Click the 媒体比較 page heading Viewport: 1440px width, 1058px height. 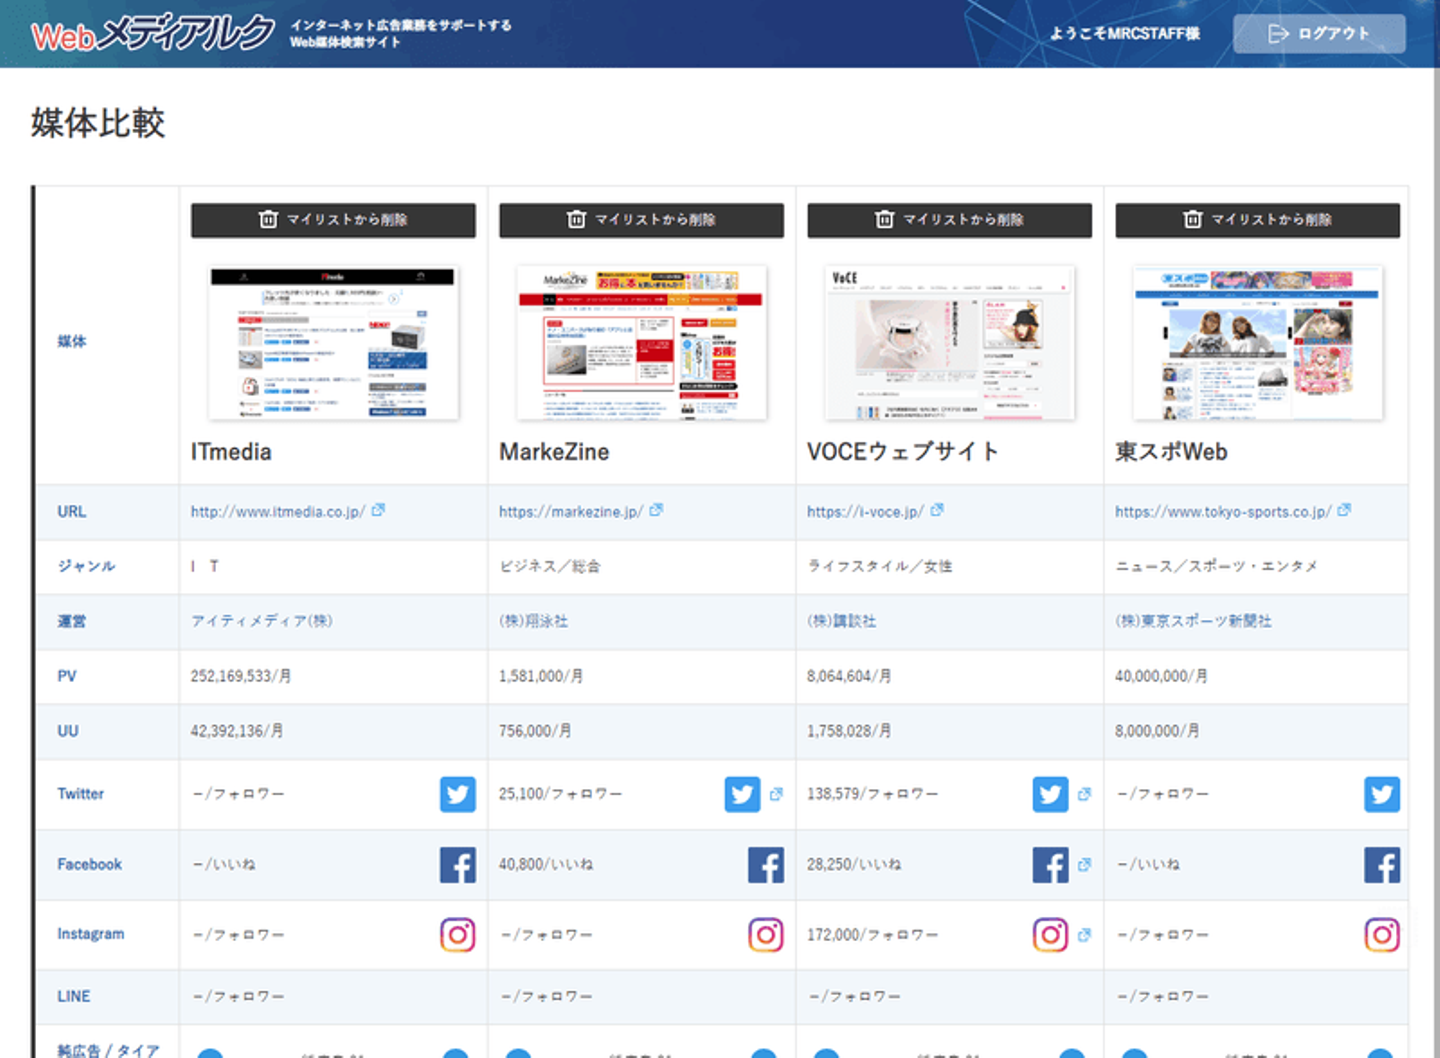pos(98,123)
